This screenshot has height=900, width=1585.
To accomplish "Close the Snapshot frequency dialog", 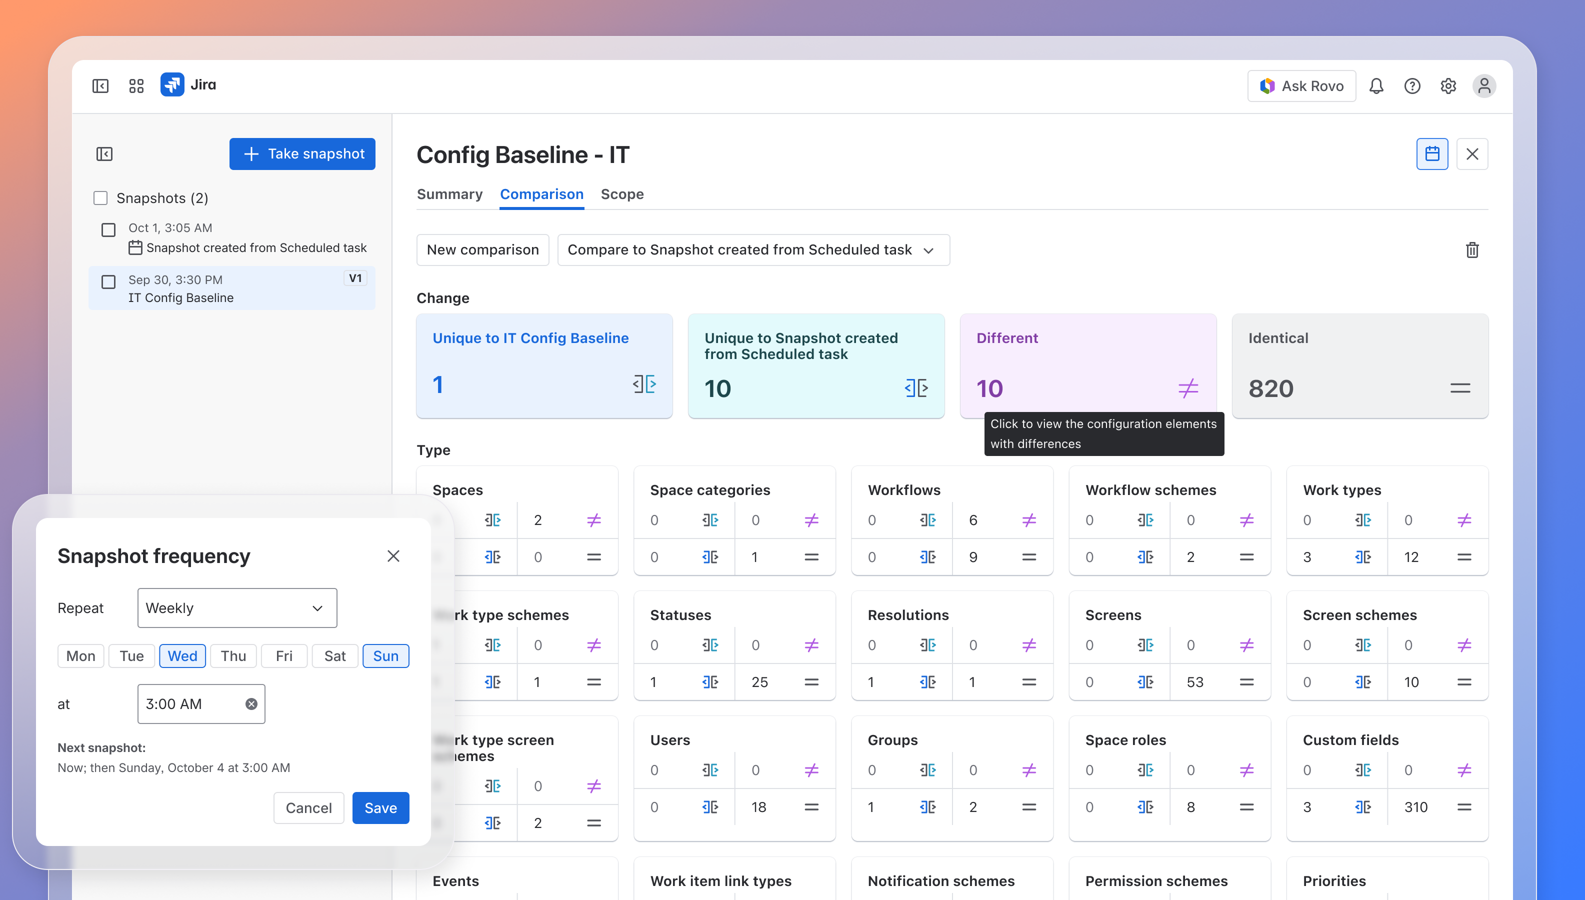I will [393, 556].
